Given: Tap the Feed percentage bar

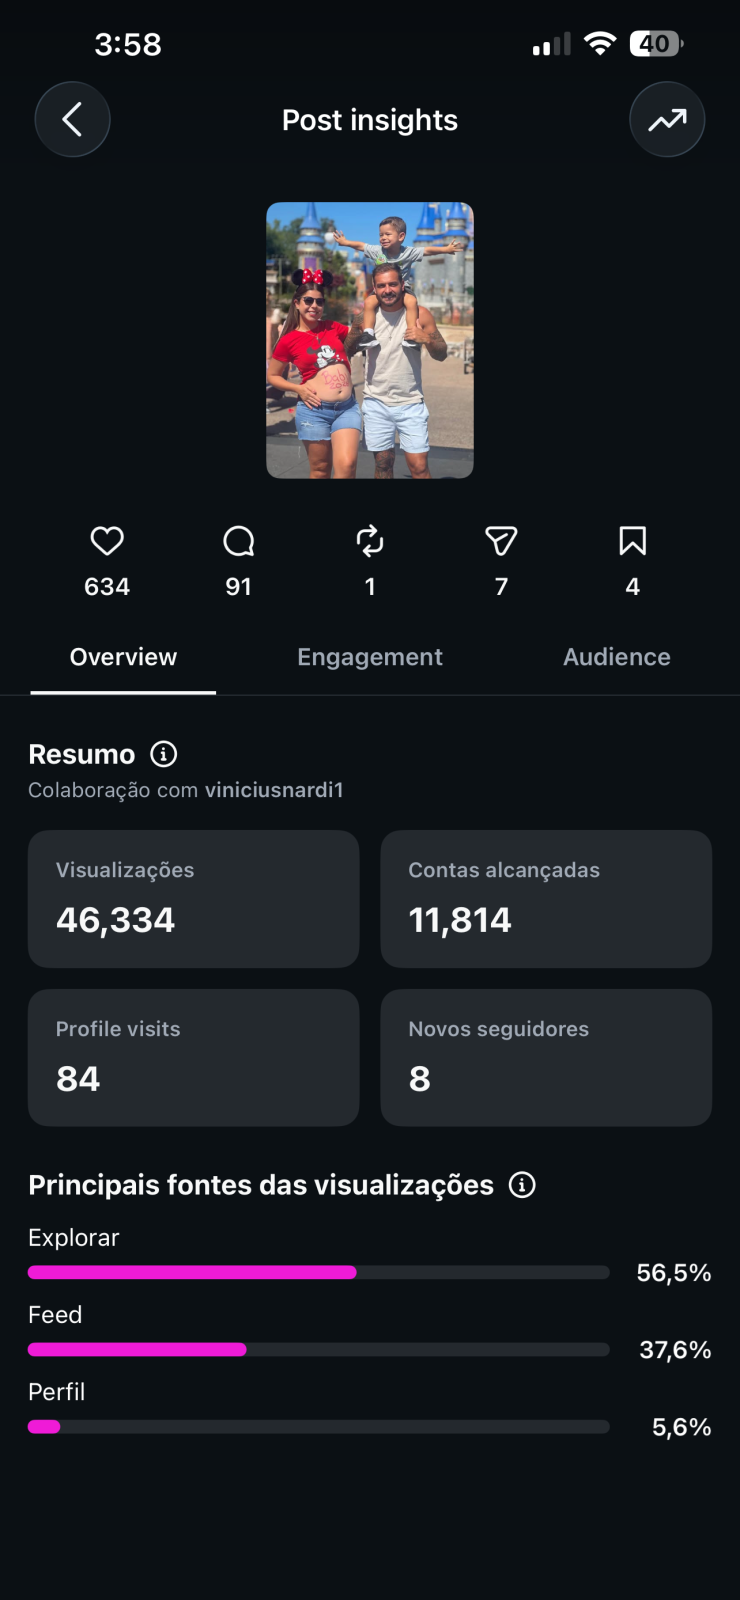Looking at the screenshot, I should pos(319,1349).
